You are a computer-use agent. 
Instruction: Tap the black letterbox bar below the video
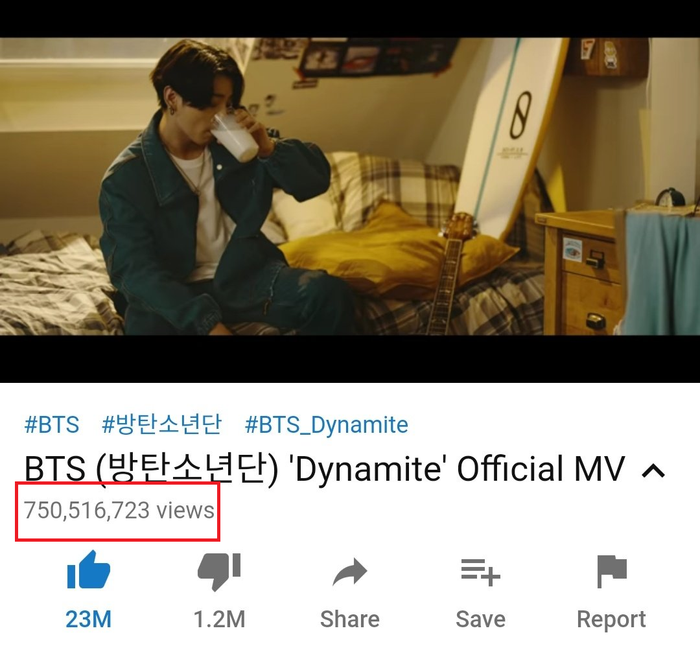pos(350,359)
